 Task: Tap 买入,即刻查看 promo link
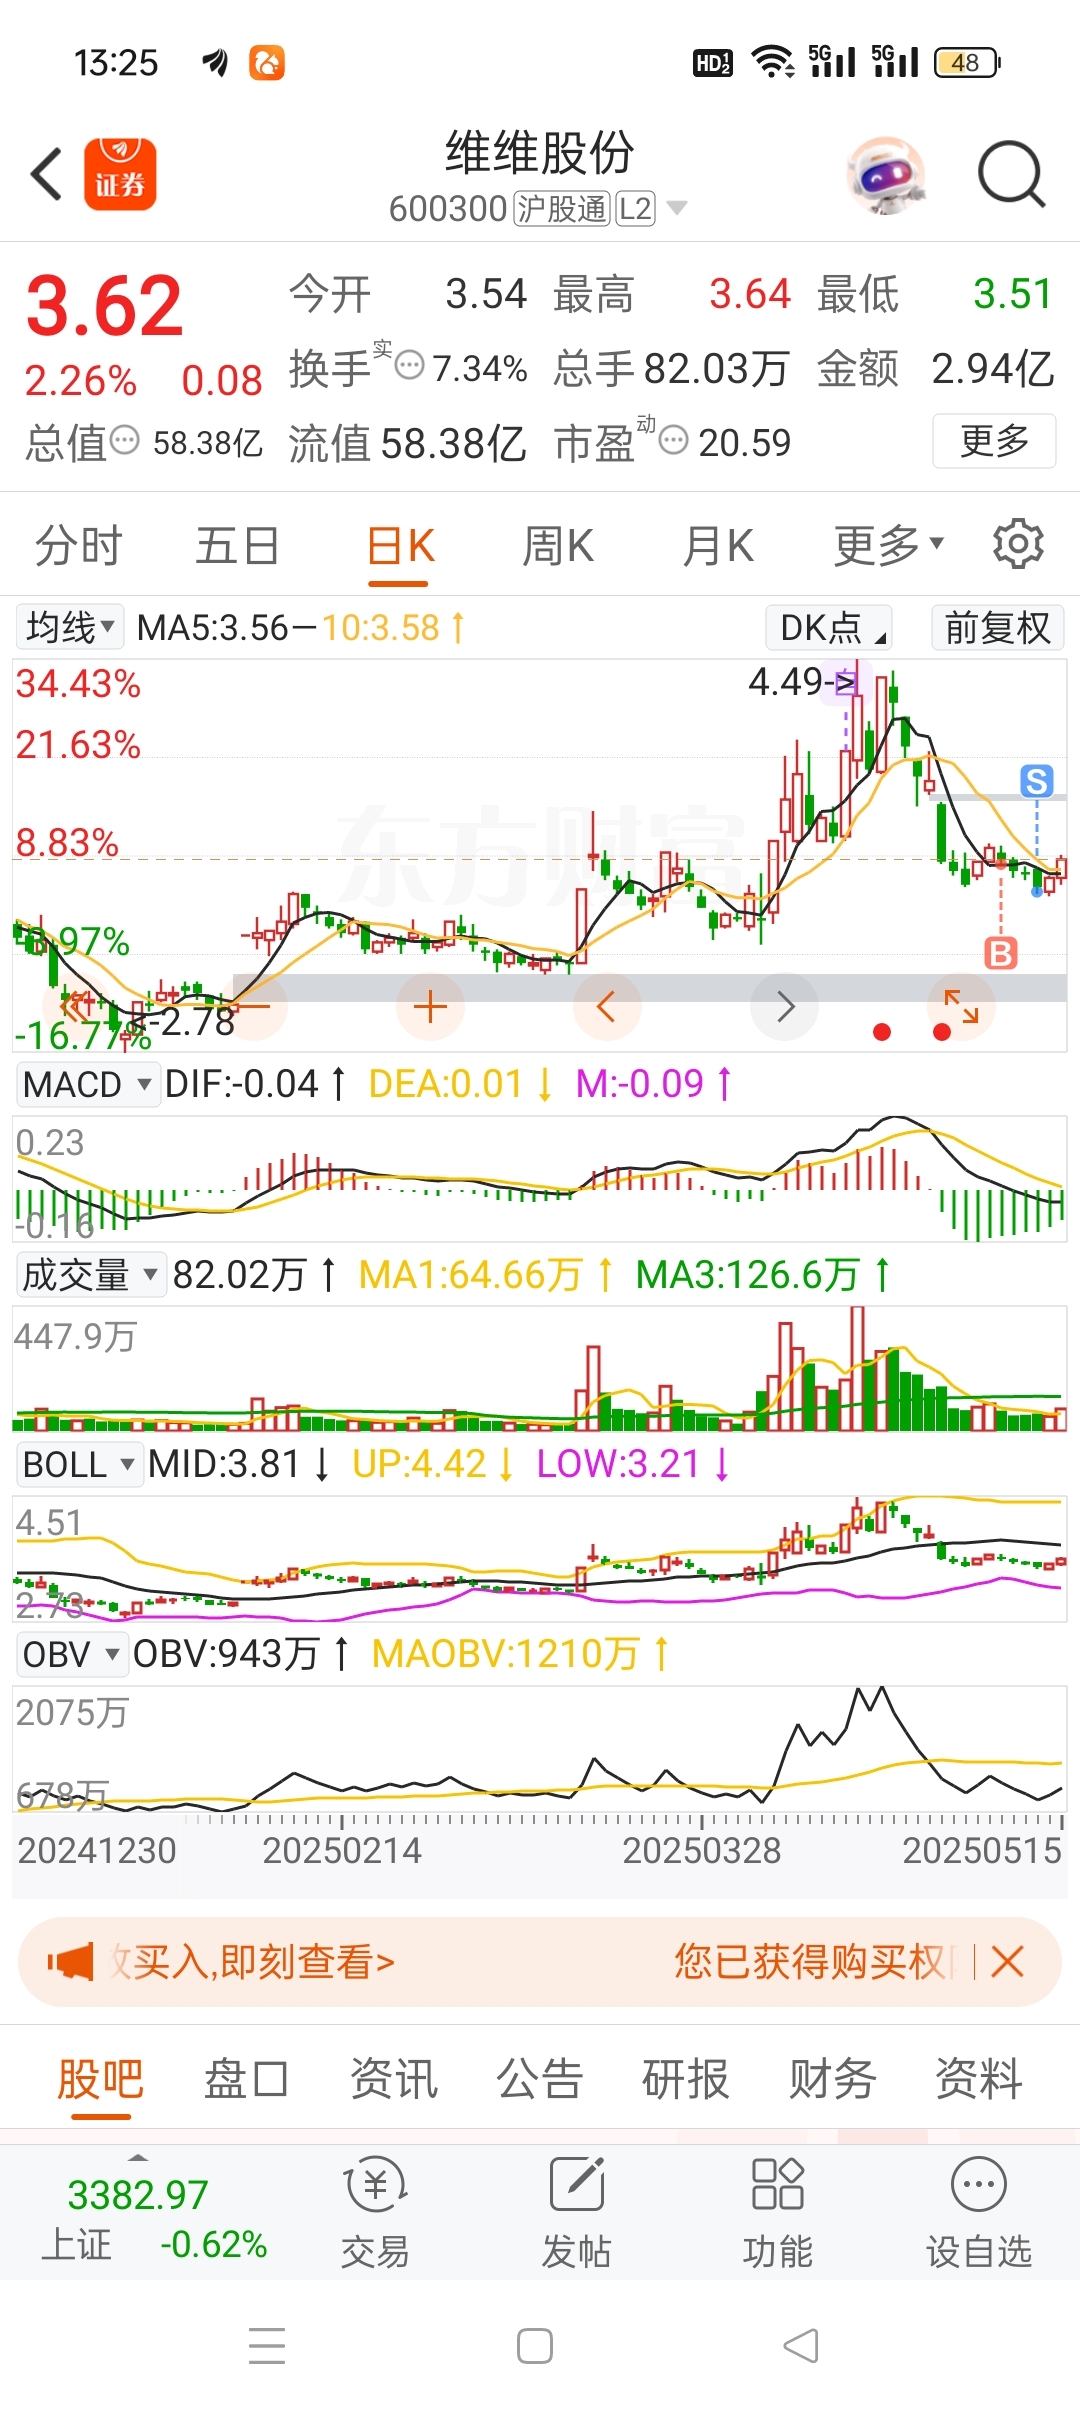[x=253, y=1962]
